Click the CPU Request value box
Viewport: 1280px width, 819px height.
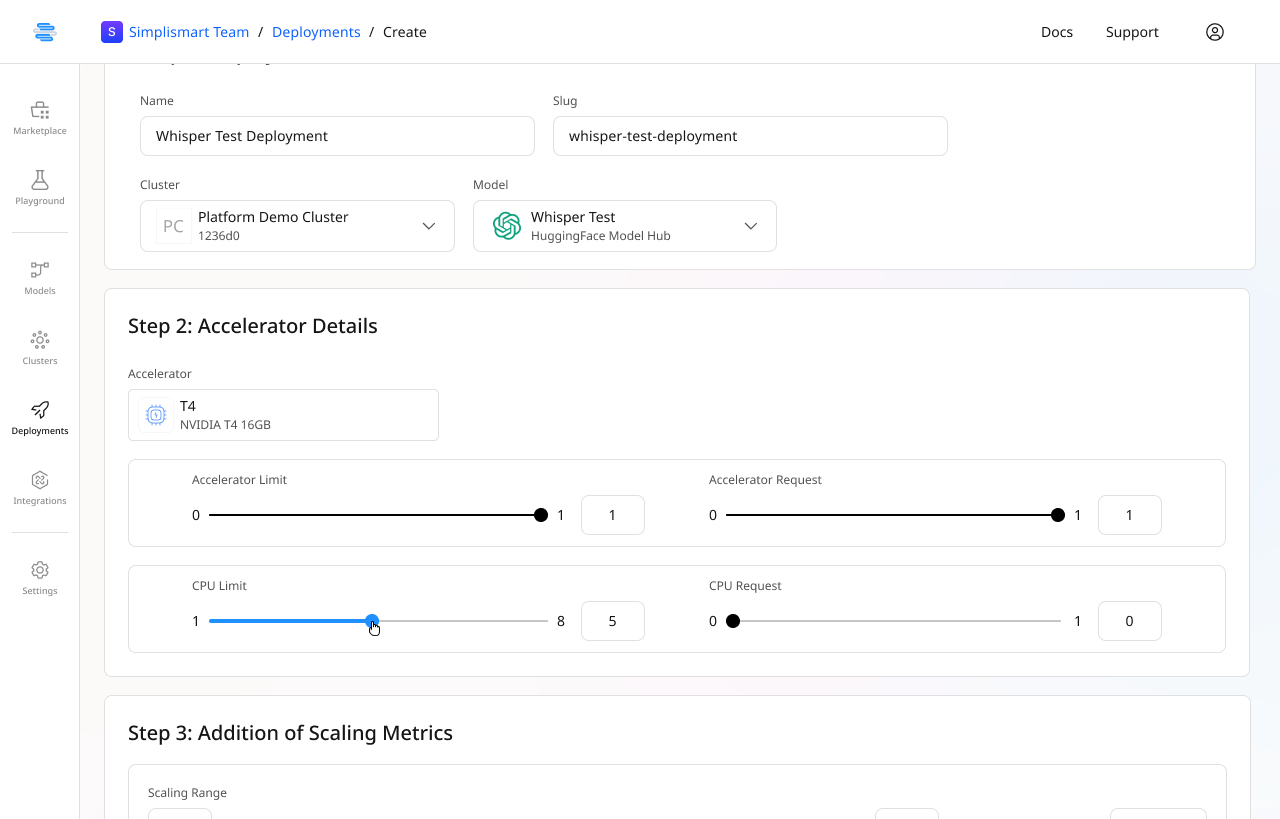pyautogui.click(x=1130, y=621)
